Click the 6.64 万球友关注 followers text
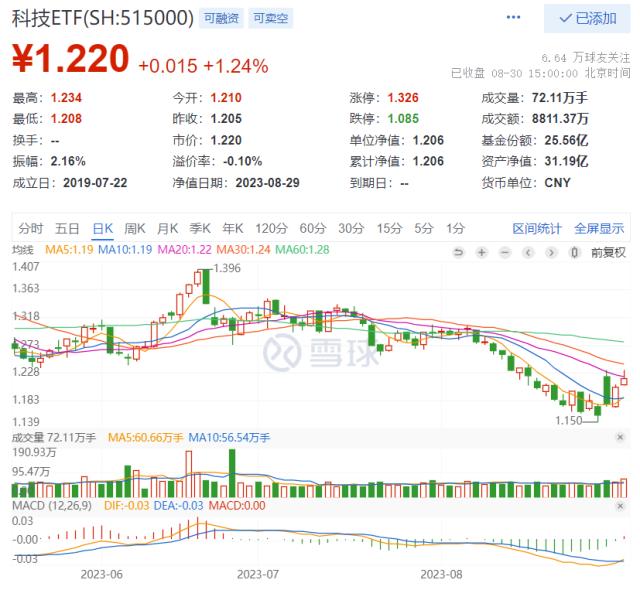Screen dimensions: 640x590 (586, 58)
